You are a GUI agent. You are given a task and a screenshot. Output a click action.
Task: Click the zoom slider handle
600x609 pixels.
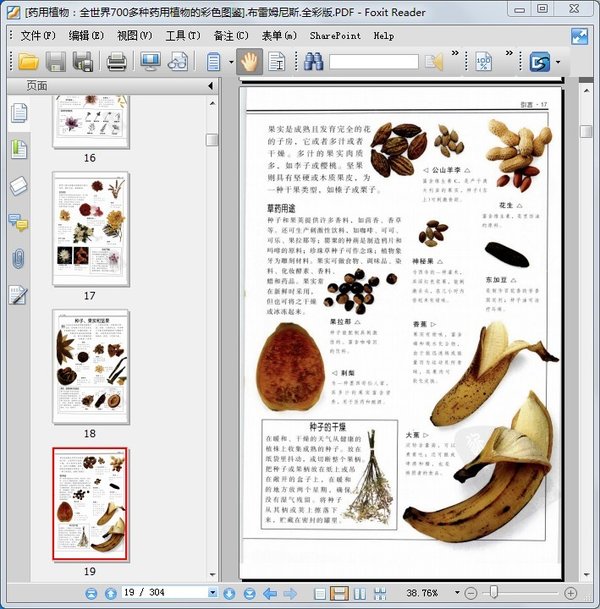494,592
